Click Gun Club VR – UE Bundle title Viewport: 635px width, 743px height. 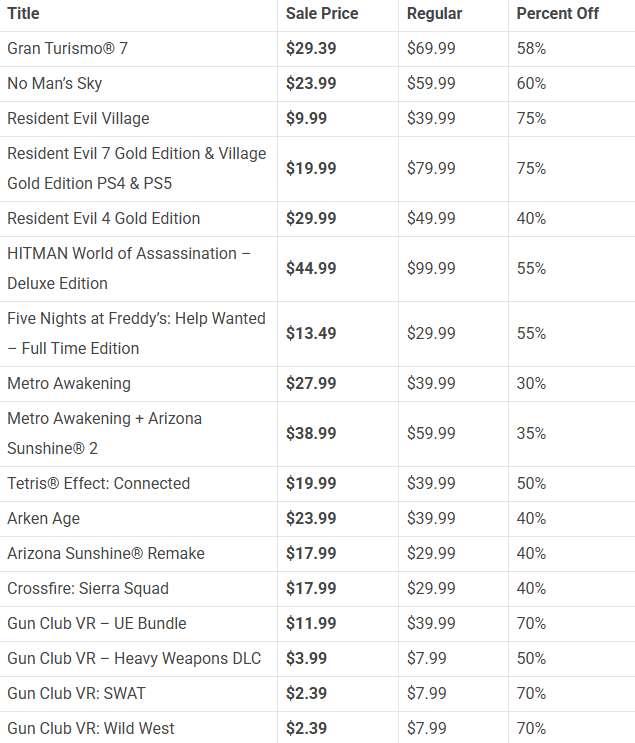[97, 624]
